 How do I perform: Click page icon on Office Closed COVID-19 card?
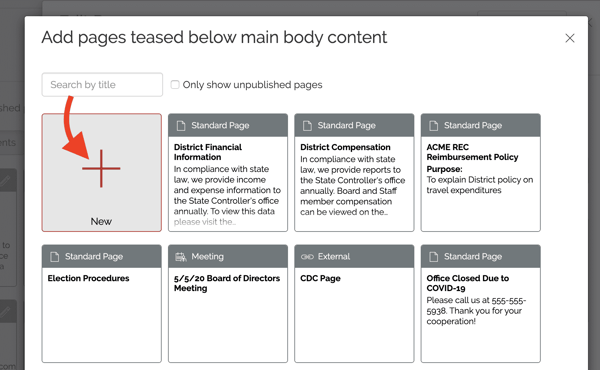(434, 257)
